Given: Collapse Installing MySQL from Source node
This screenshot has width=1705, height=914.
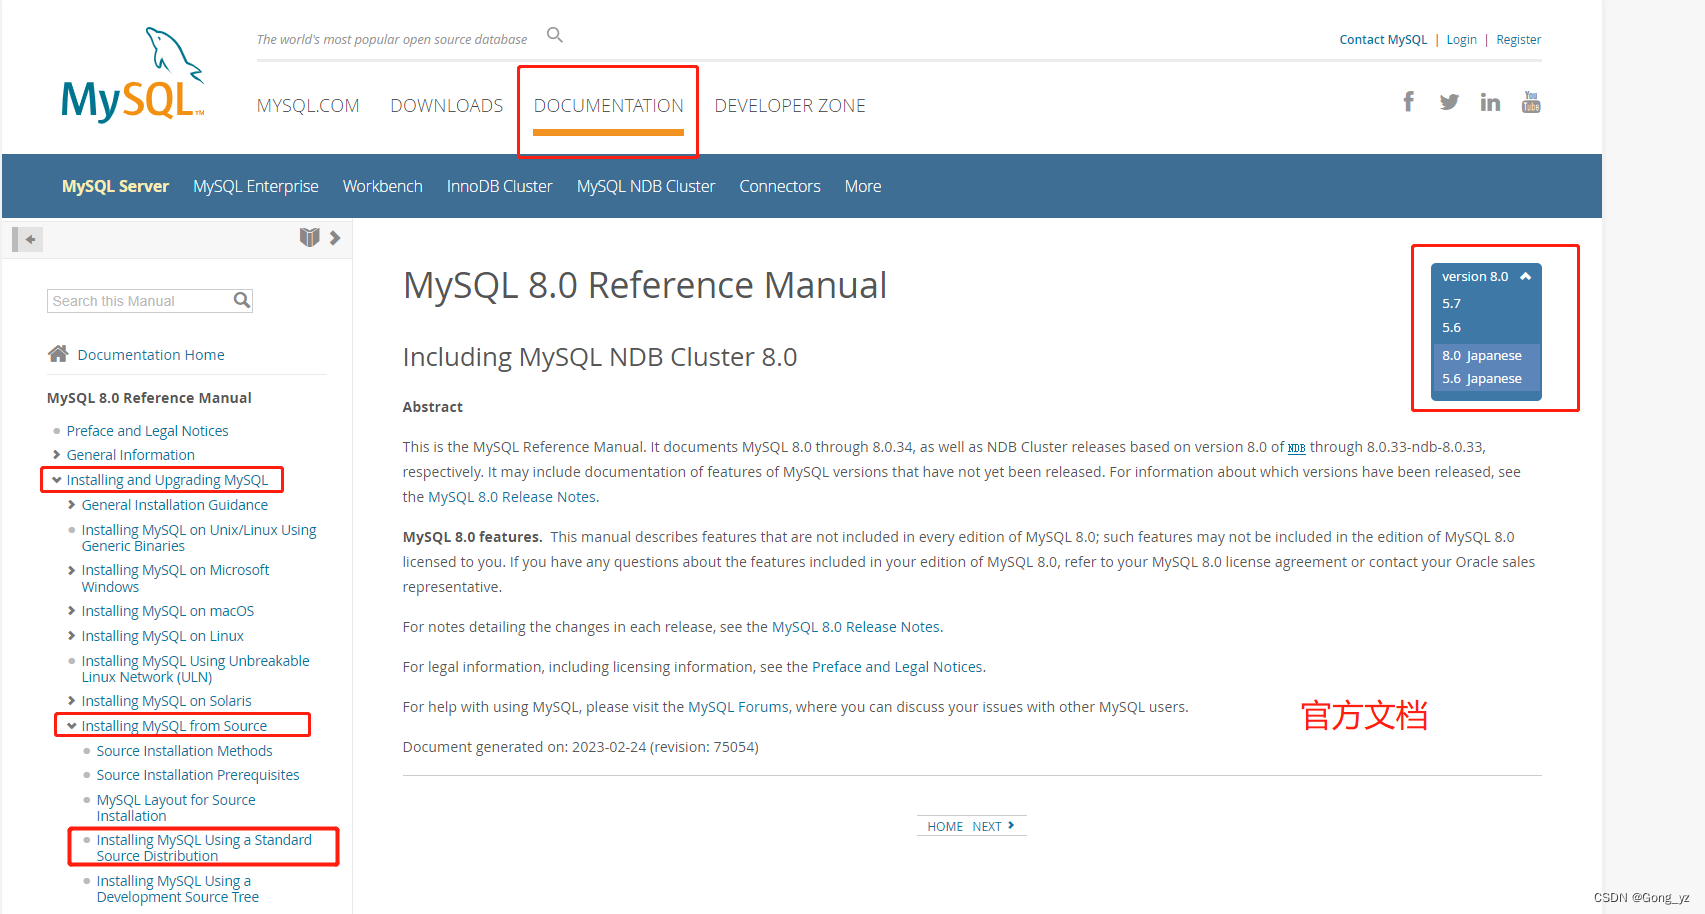Looking at the screenshot, I should 72,726.
